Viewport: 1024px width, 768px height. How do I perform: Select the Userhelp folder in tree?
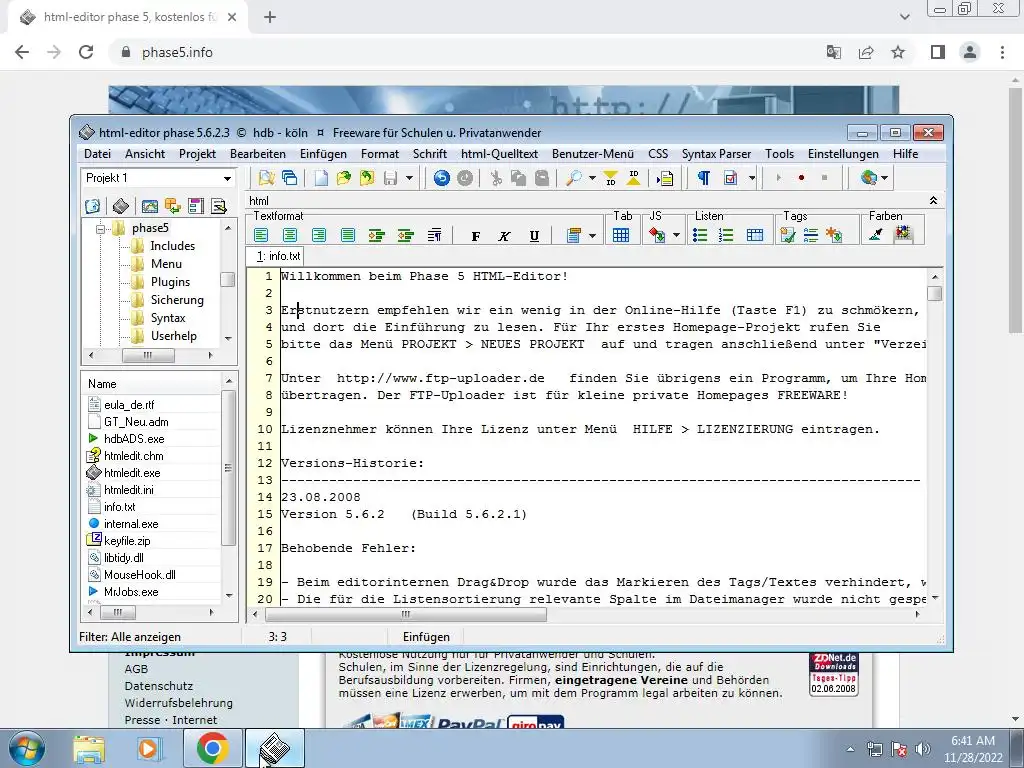click(174, 336)
